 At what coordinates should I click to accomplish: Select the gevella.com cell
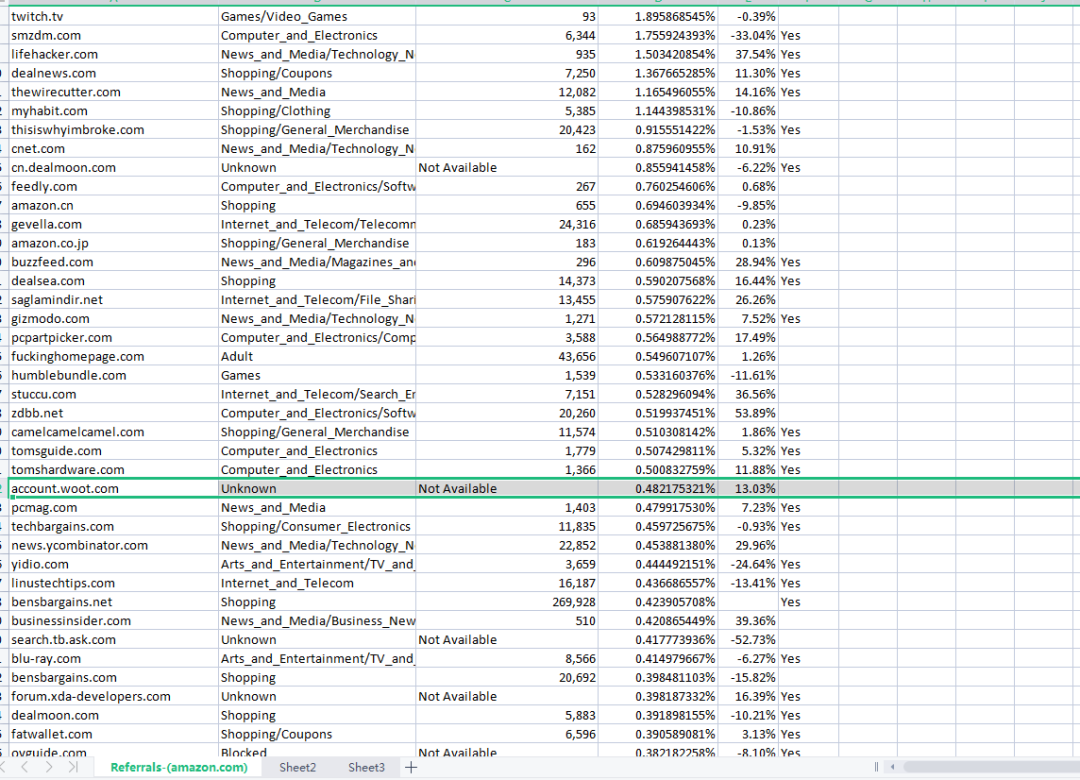tap(114, 224)
